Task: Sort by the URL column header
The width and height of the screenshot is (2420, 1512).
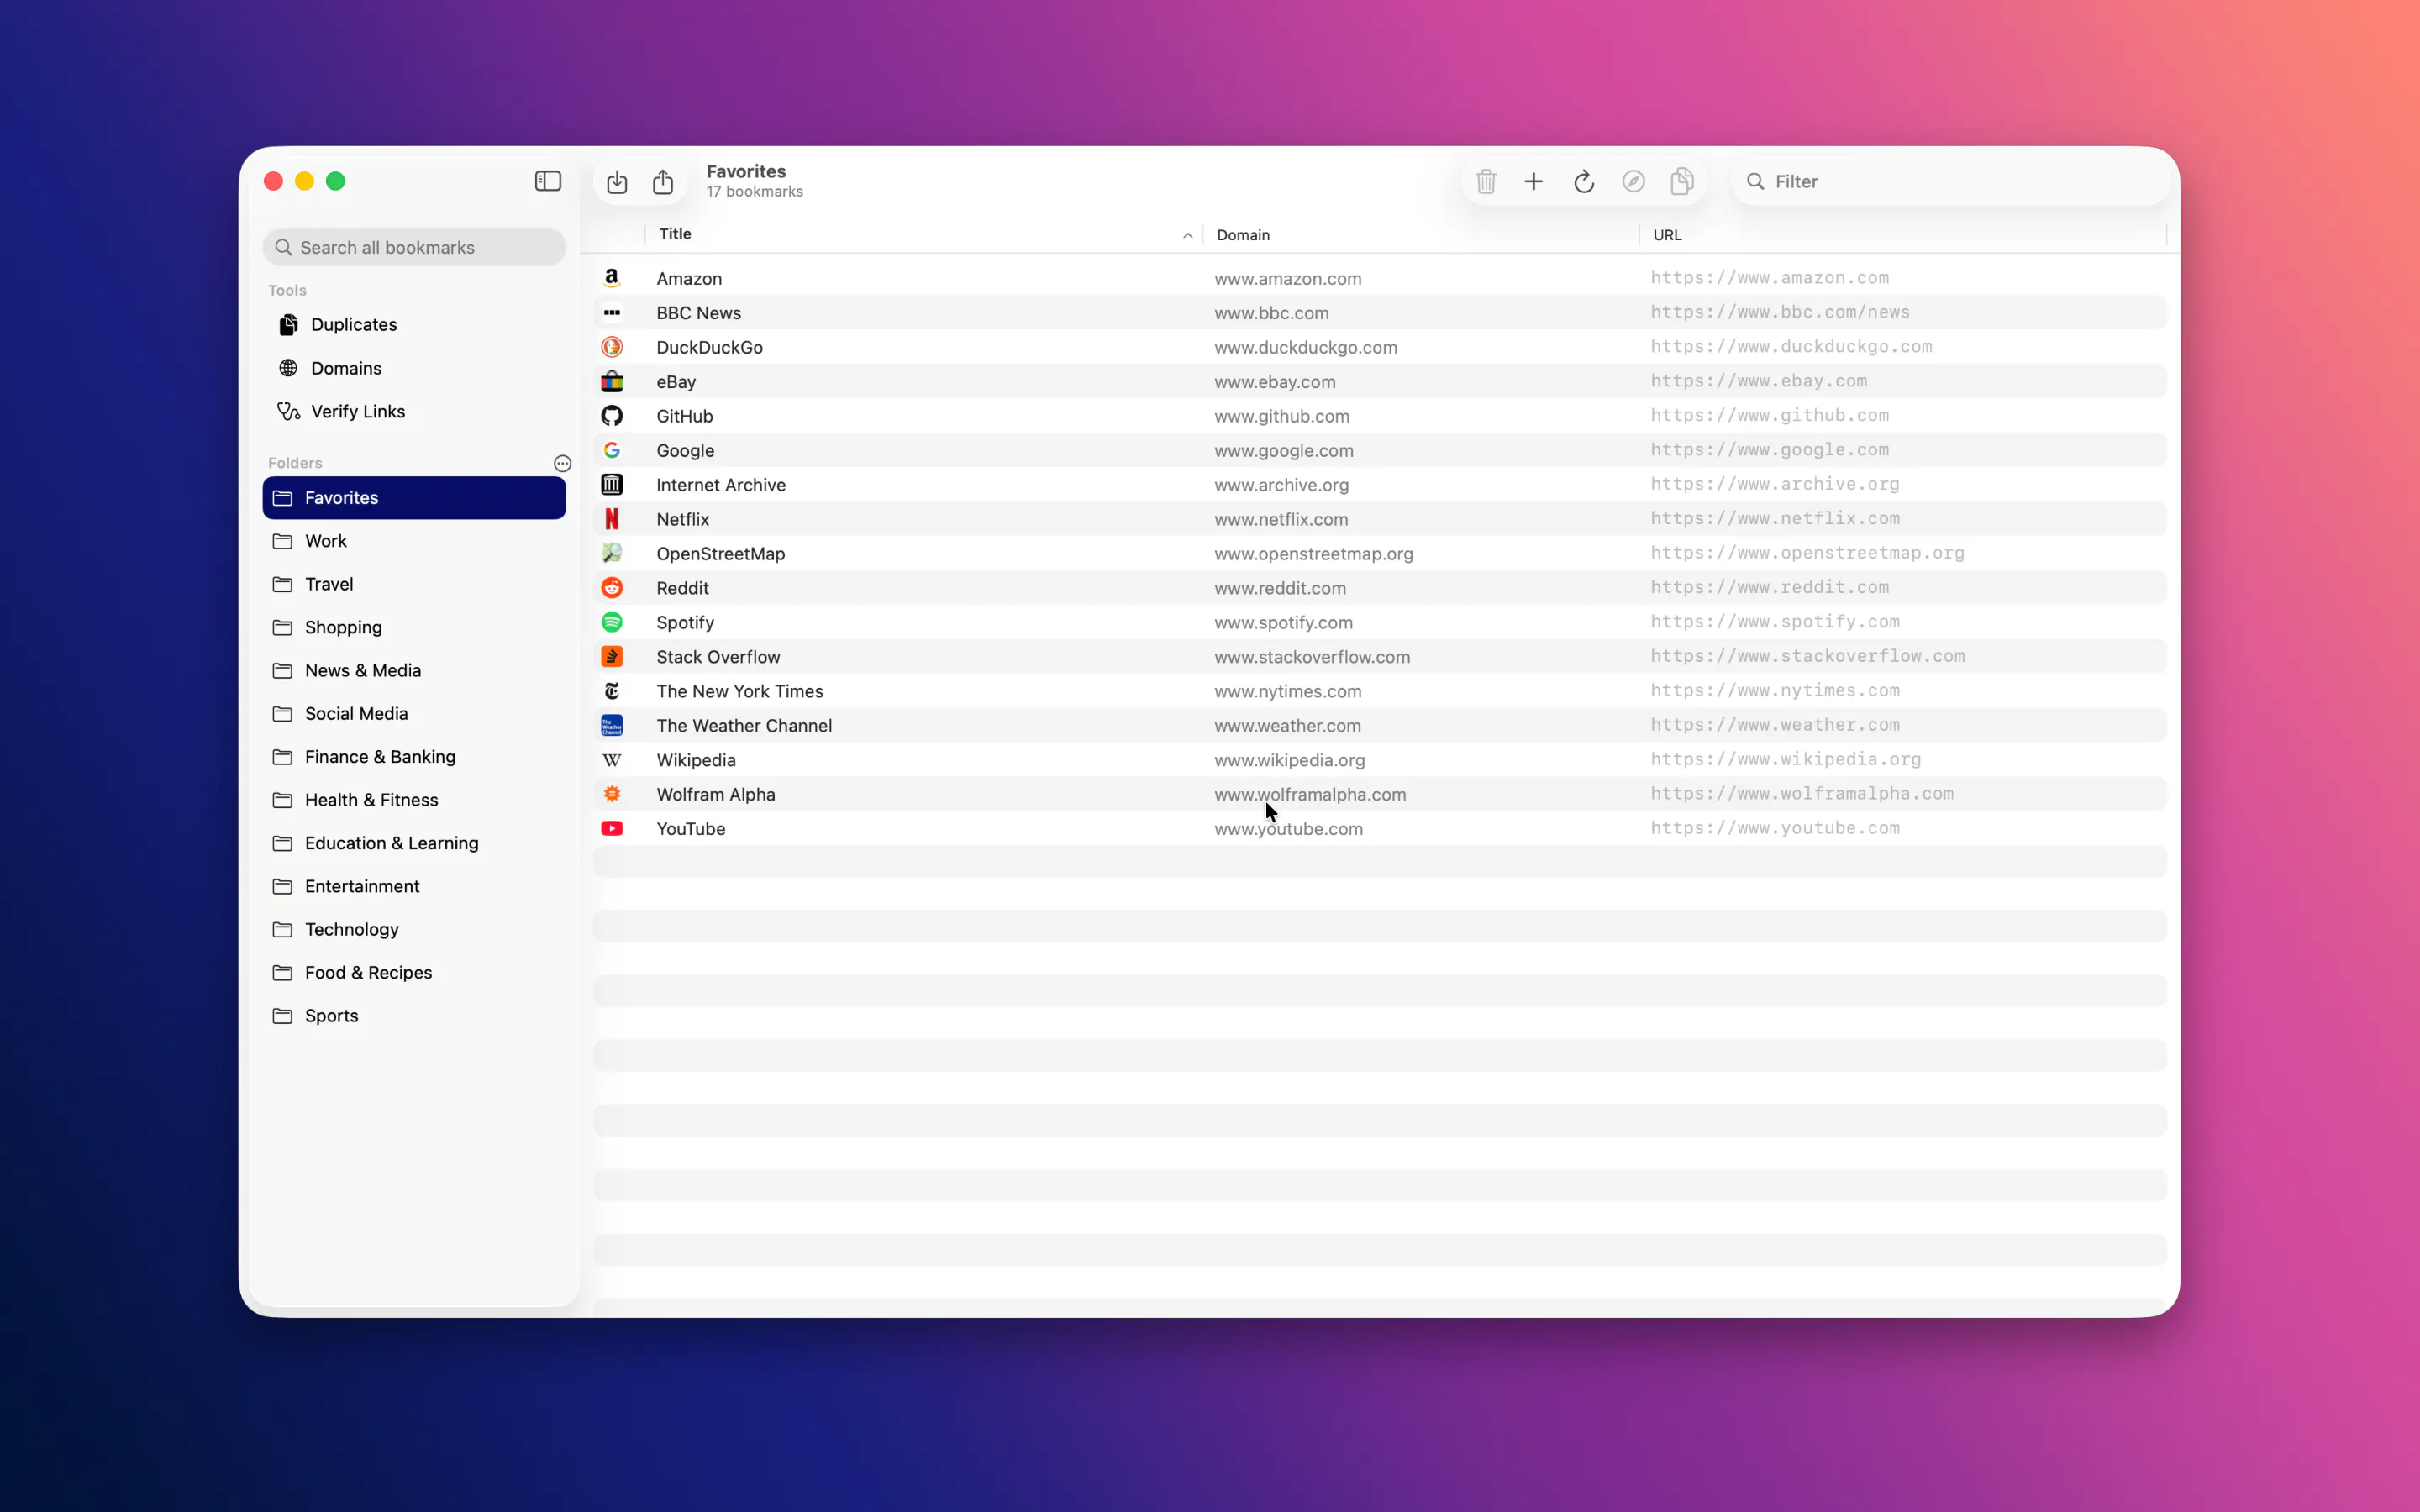Action: click(x=1903, y=235)
